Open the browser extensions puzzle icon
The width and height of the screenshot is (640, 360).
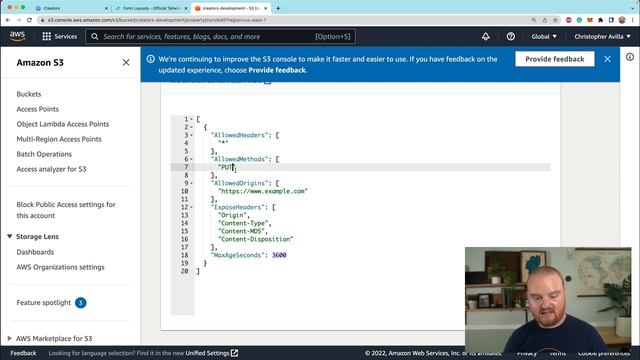600,20
